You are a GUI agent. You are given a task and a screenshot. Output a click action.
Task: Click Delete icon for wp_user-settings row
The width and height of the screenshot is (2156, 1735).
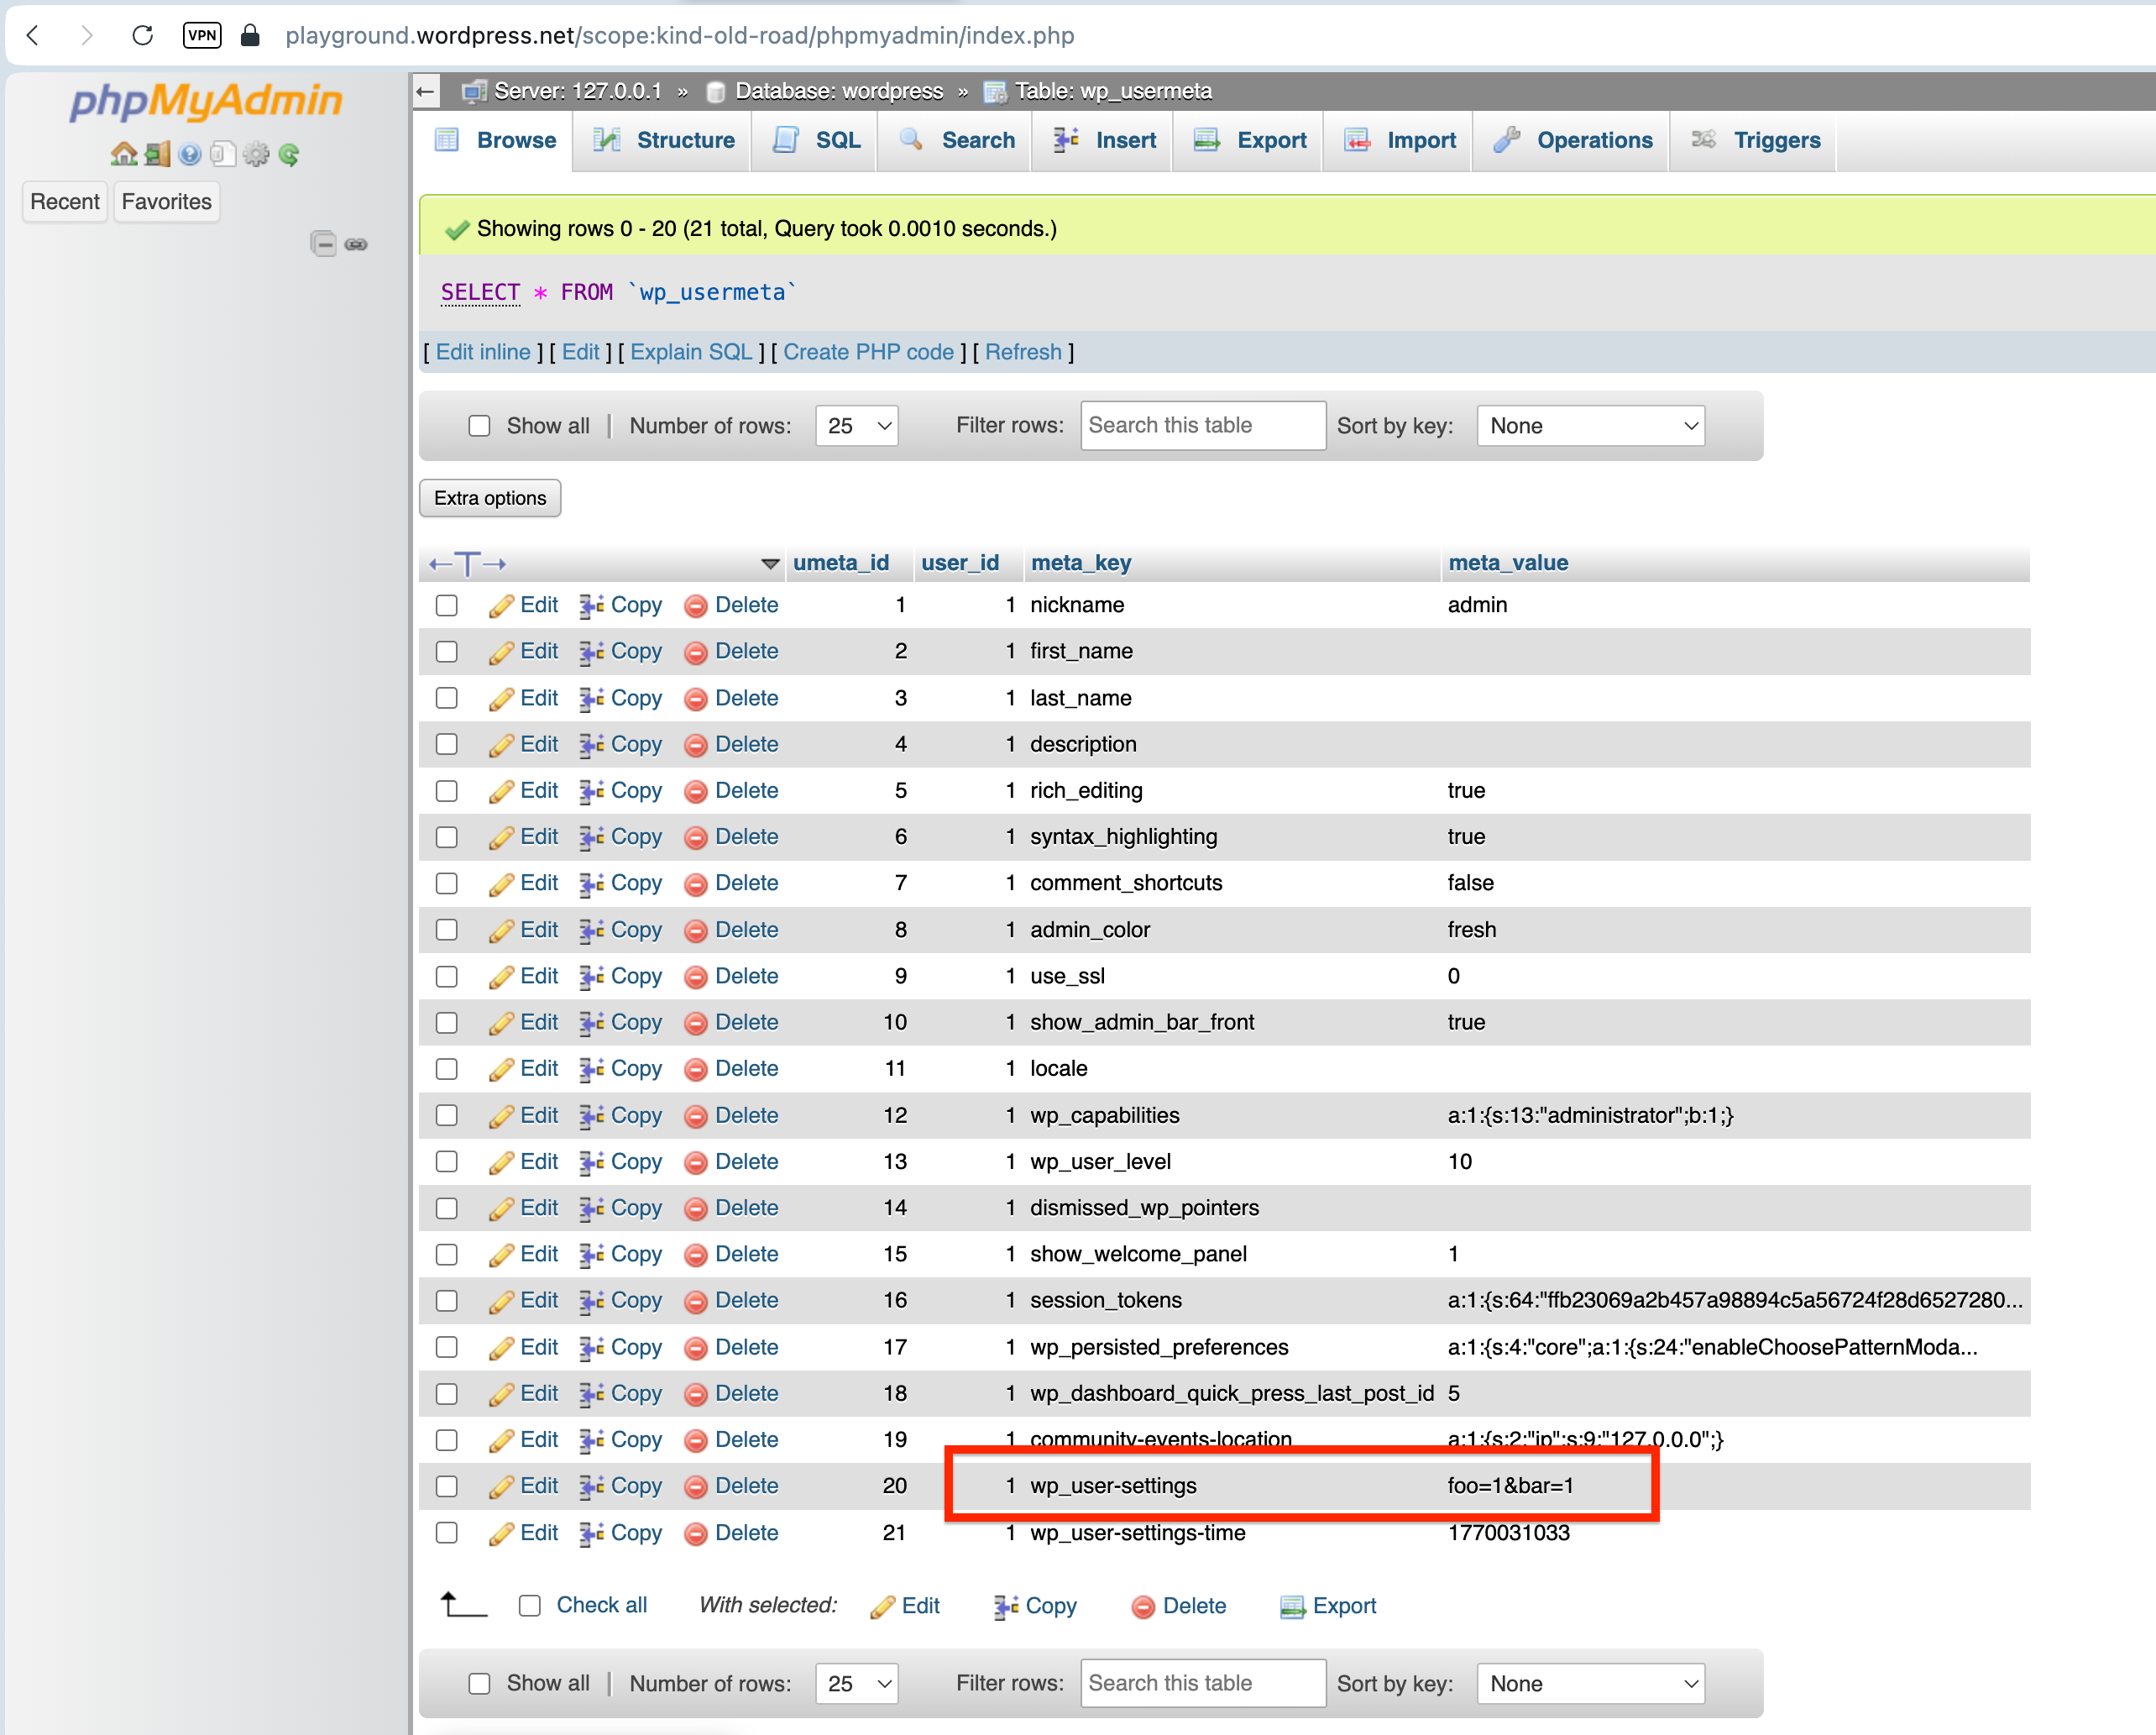pos(696,1487)
